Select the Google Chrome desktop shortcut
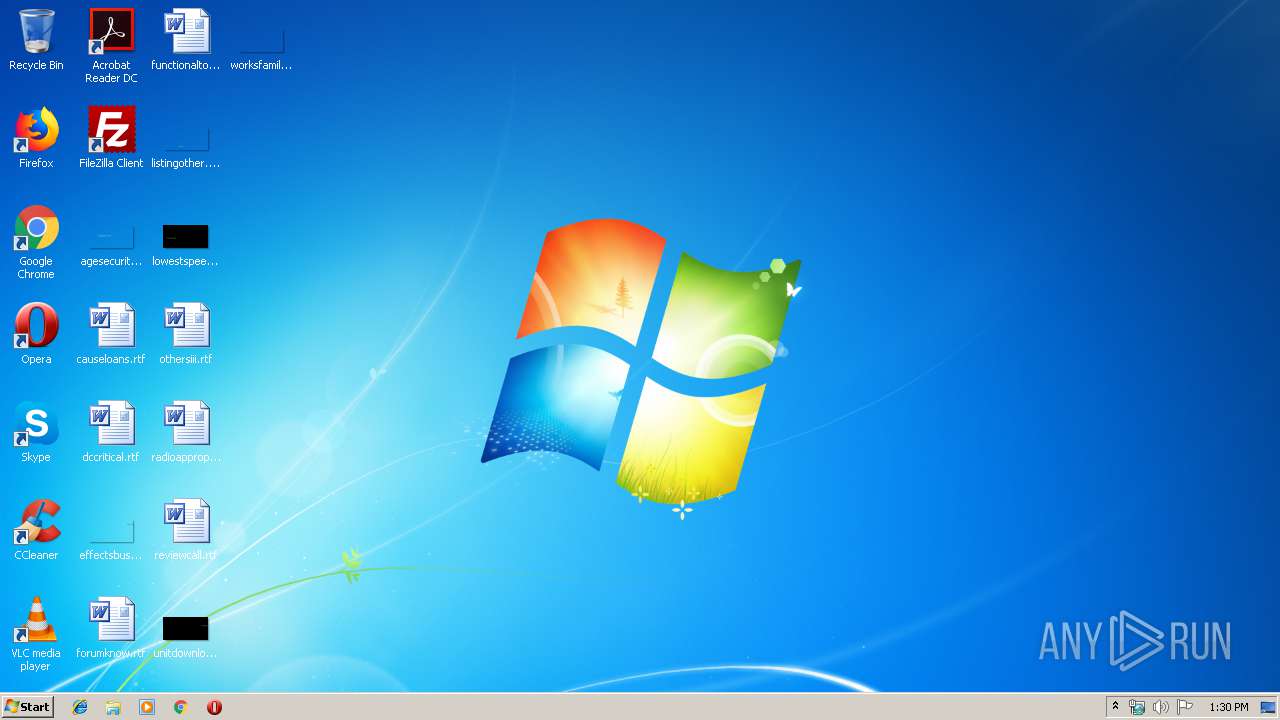The image size is (1280, 720). (x=36, y=242)
